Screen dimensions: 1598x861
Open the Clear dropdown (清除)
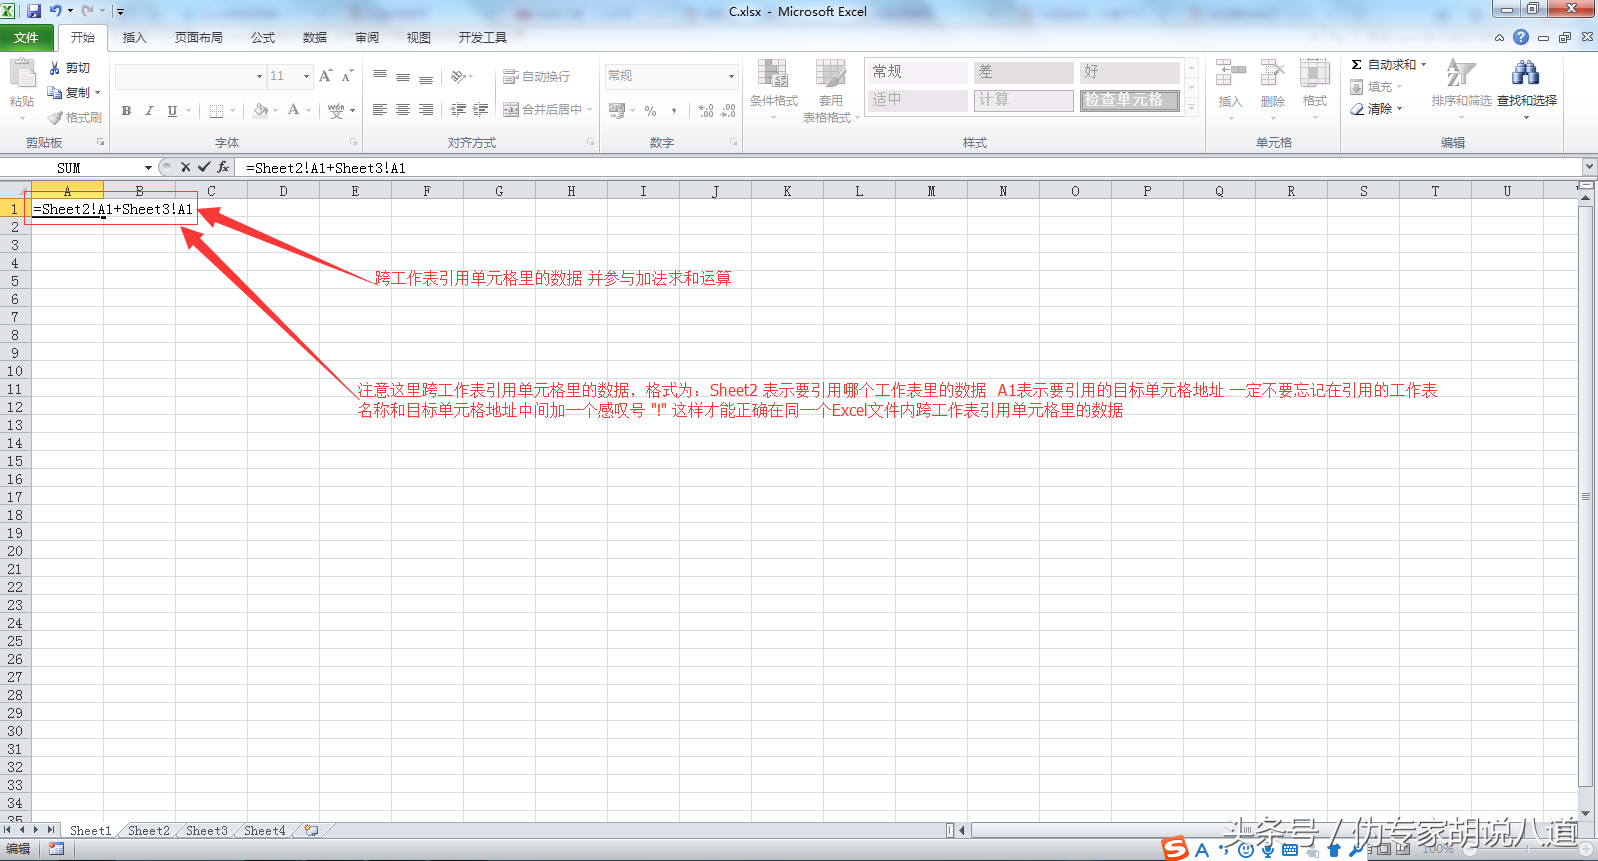pos(1377,109)
